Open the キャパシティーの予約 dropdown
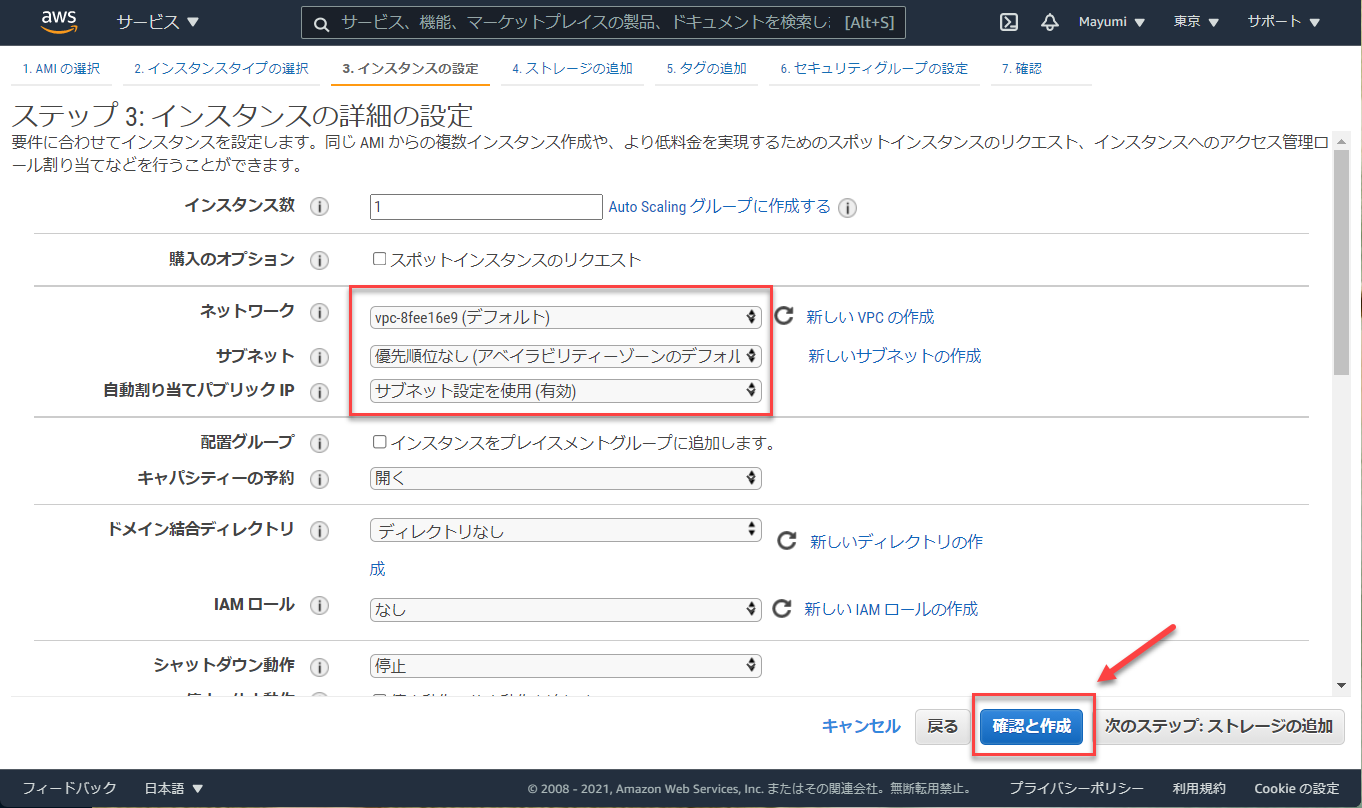This screenshot has width=1362, height=808. (x=566, y=478)
